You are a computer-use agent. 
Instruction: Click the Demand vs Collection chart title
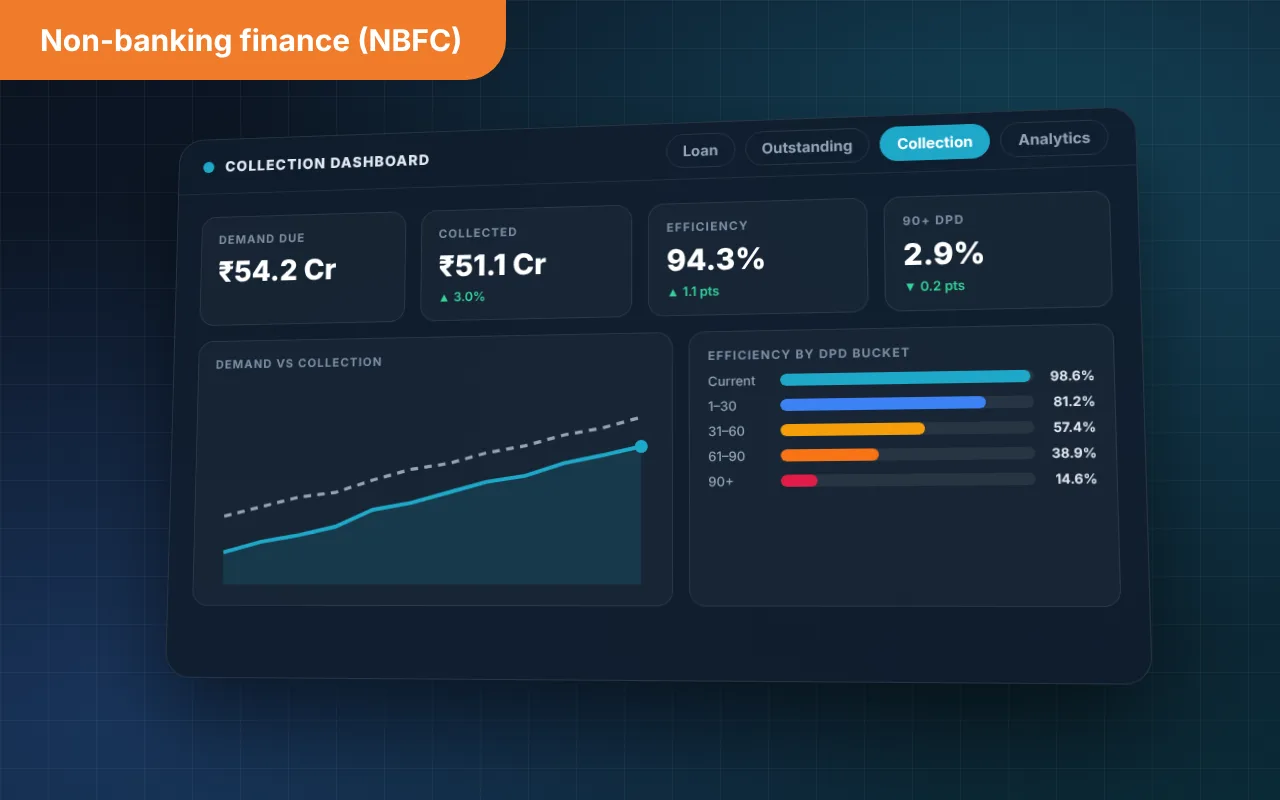[x=299, y=363]
